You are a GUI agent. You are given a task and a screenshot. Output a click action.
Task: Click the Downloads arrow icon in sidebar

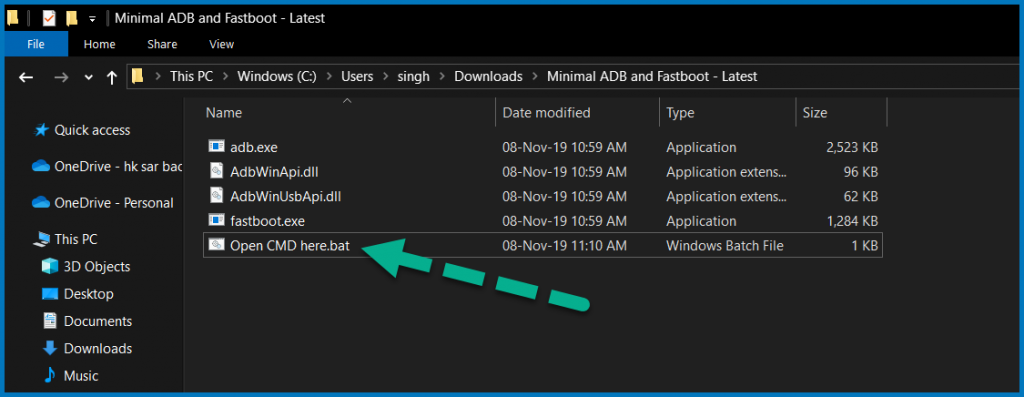[x=50, y=348]
